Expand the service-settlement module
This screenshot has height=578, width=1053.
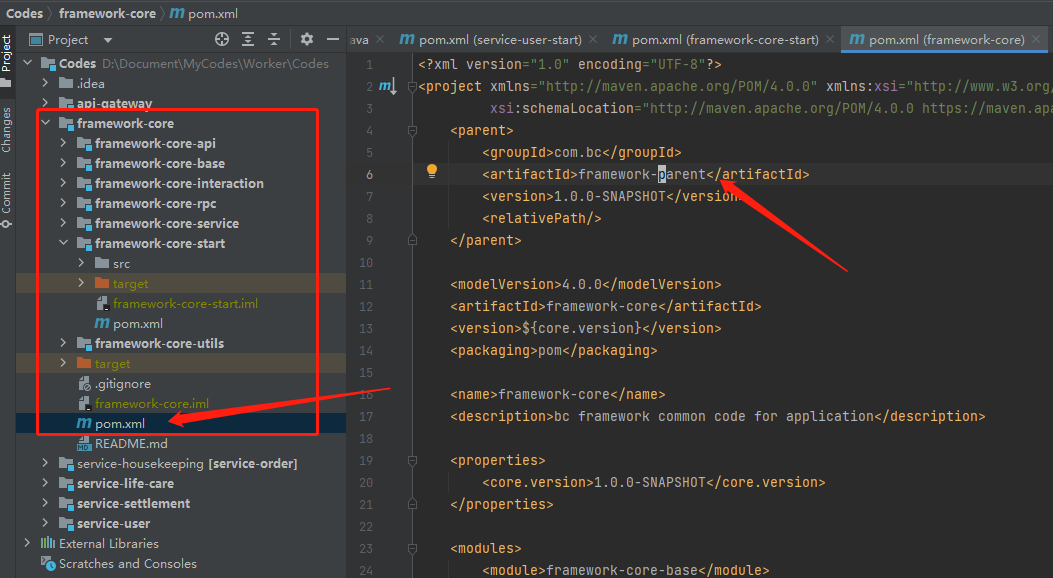(45, 503)
